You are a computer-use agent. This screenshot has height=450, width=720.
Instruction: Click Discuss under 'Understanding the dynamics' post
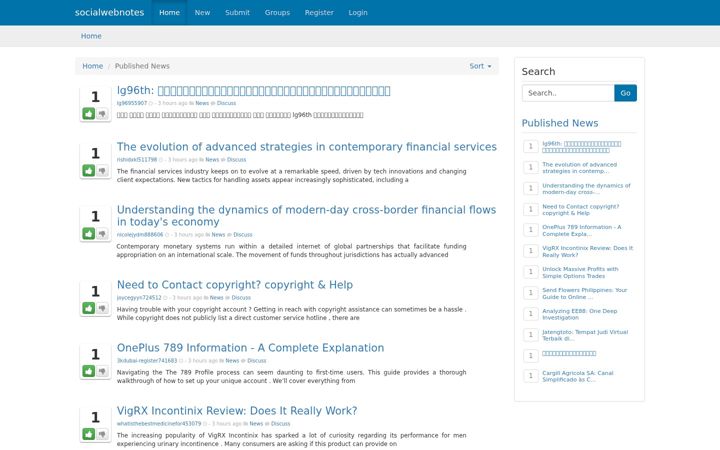tap(243, 235)
